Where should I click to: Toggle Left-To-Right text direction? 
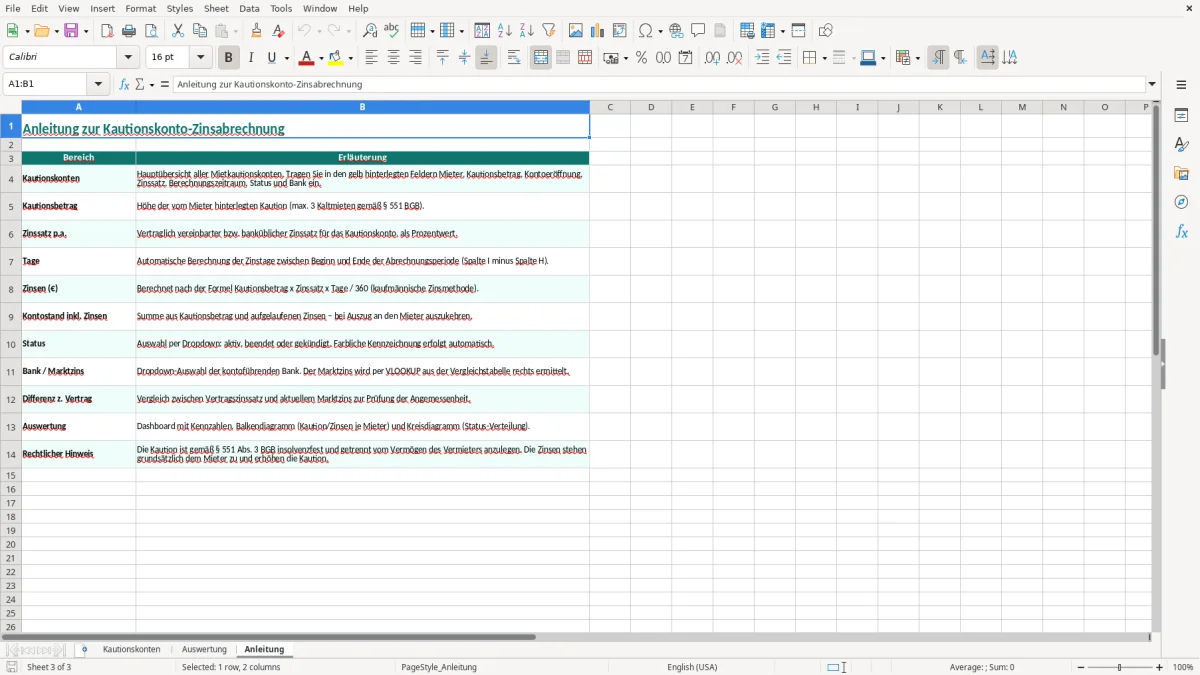point(938,58)
